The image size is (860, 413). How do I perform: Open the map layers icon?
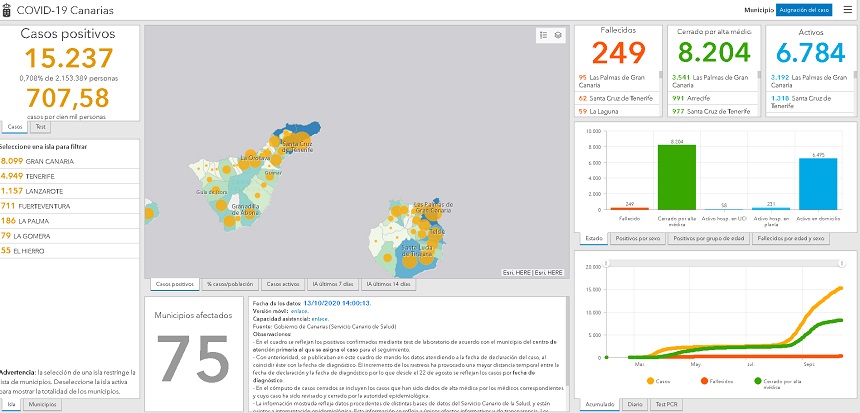(558, 35)
